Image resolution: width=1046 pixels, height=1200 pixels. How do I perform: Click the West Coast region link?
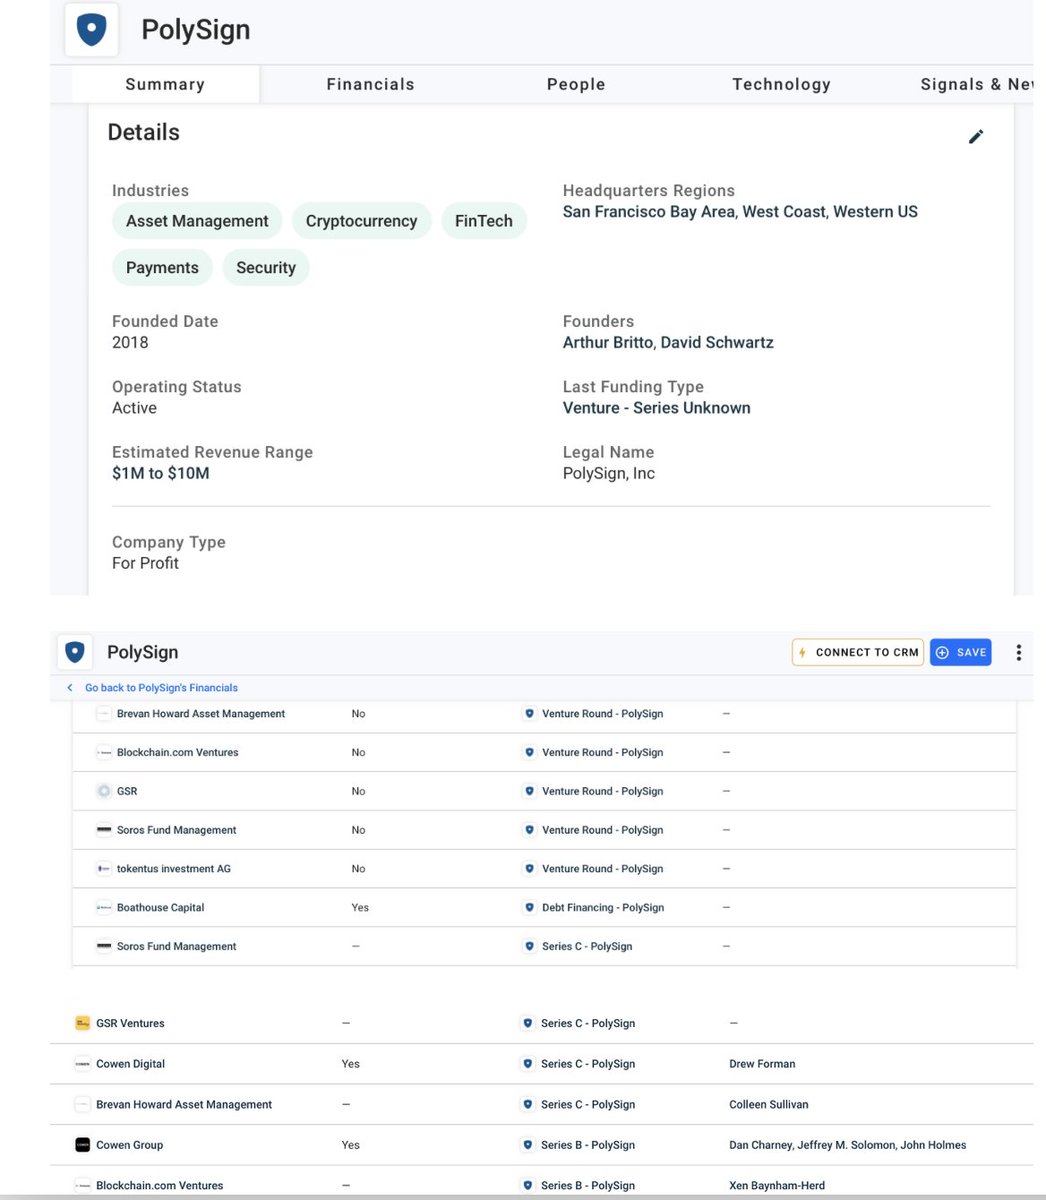click(784, 212)
